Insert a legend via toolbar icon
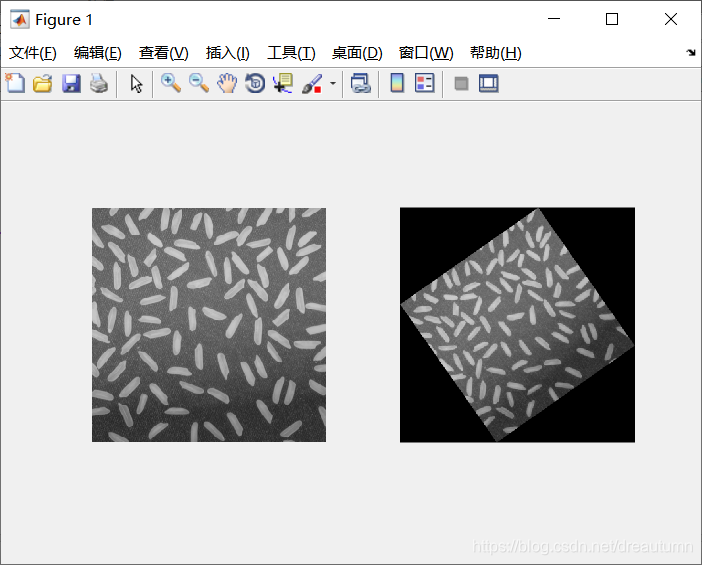The image size is (702, 565). pos(425,83)
